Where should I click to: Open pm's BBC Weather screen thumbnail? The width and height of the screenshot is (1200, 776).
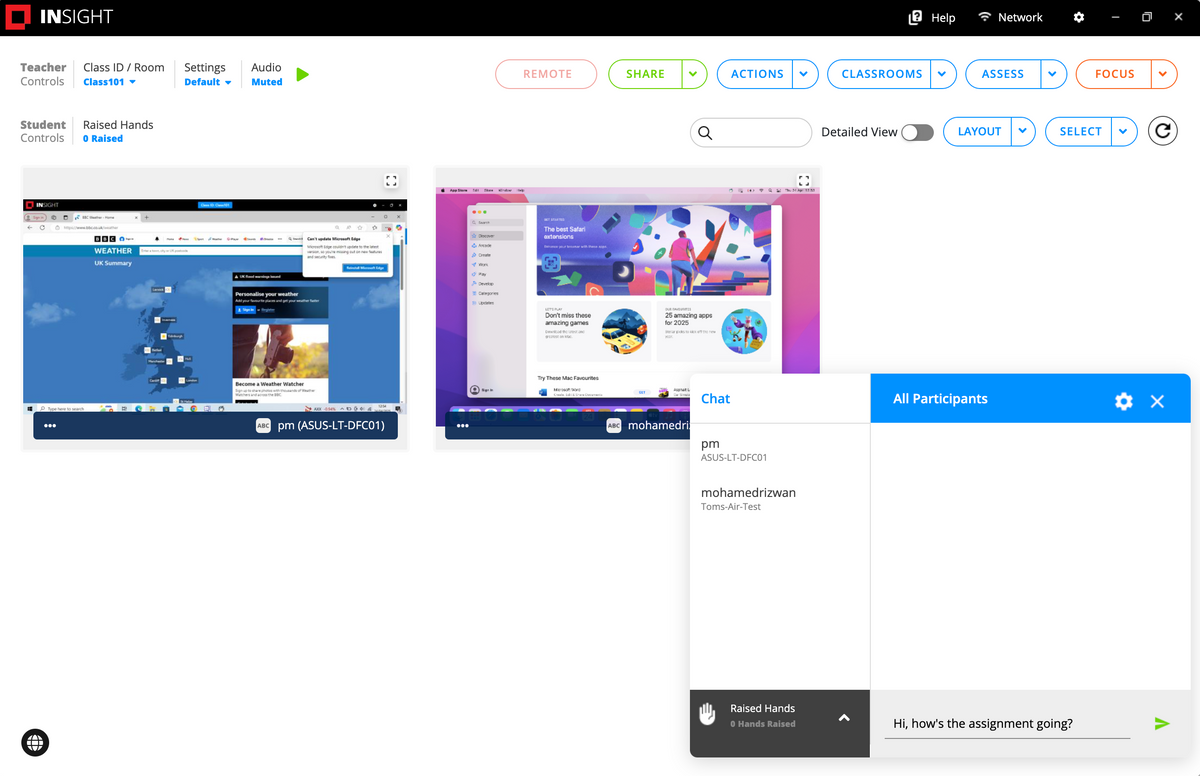click(x=215, y=306)
